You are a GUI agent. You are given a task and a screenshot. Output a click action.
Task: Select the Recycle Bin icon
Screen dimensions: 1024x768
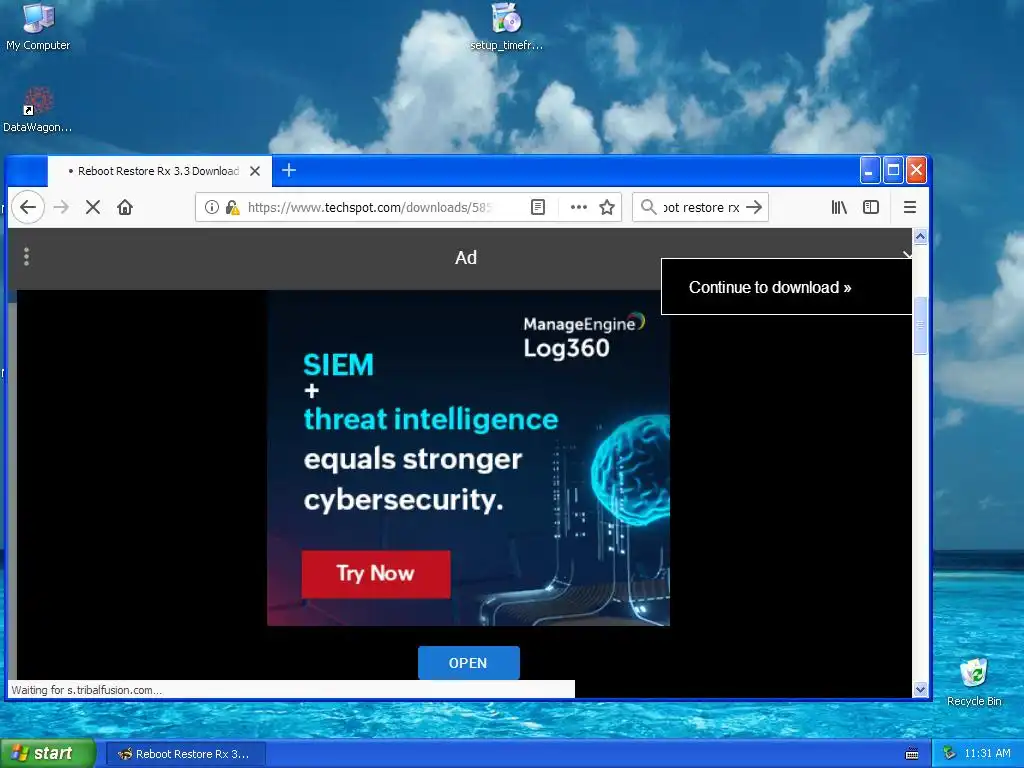point(974,682)
